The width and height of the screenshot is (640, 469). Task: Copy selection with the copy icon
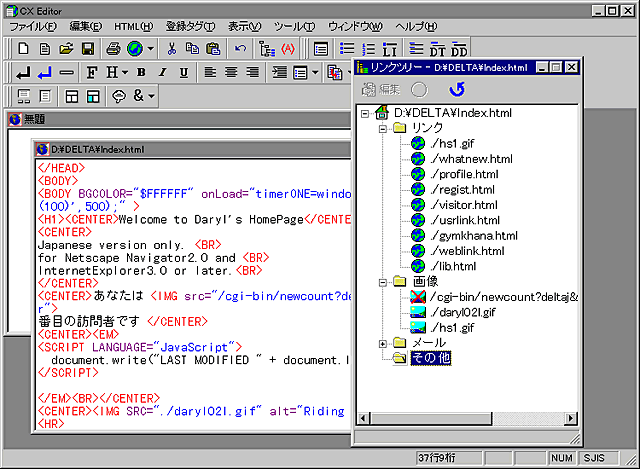pyautogui.click(x=192, y=49)
